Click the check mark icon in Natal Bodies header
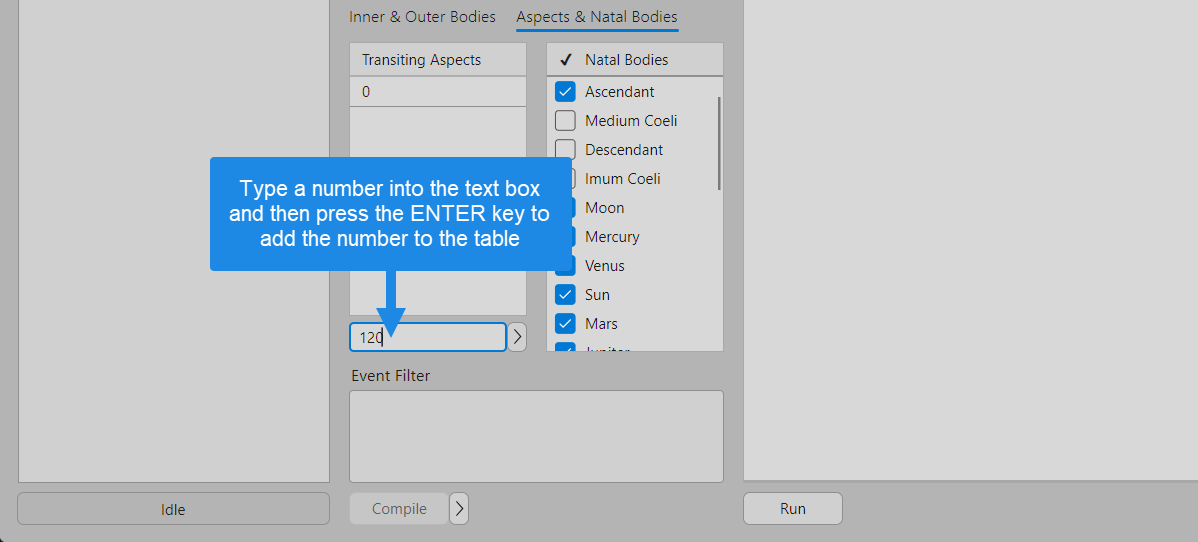The width and height of the screenshot is (1198, 542). pos(565,60)
